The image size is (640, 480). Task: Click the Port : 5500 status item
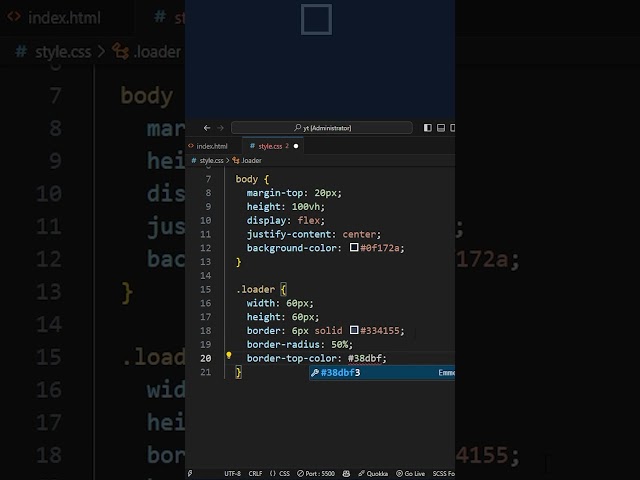tap(316, 473)
